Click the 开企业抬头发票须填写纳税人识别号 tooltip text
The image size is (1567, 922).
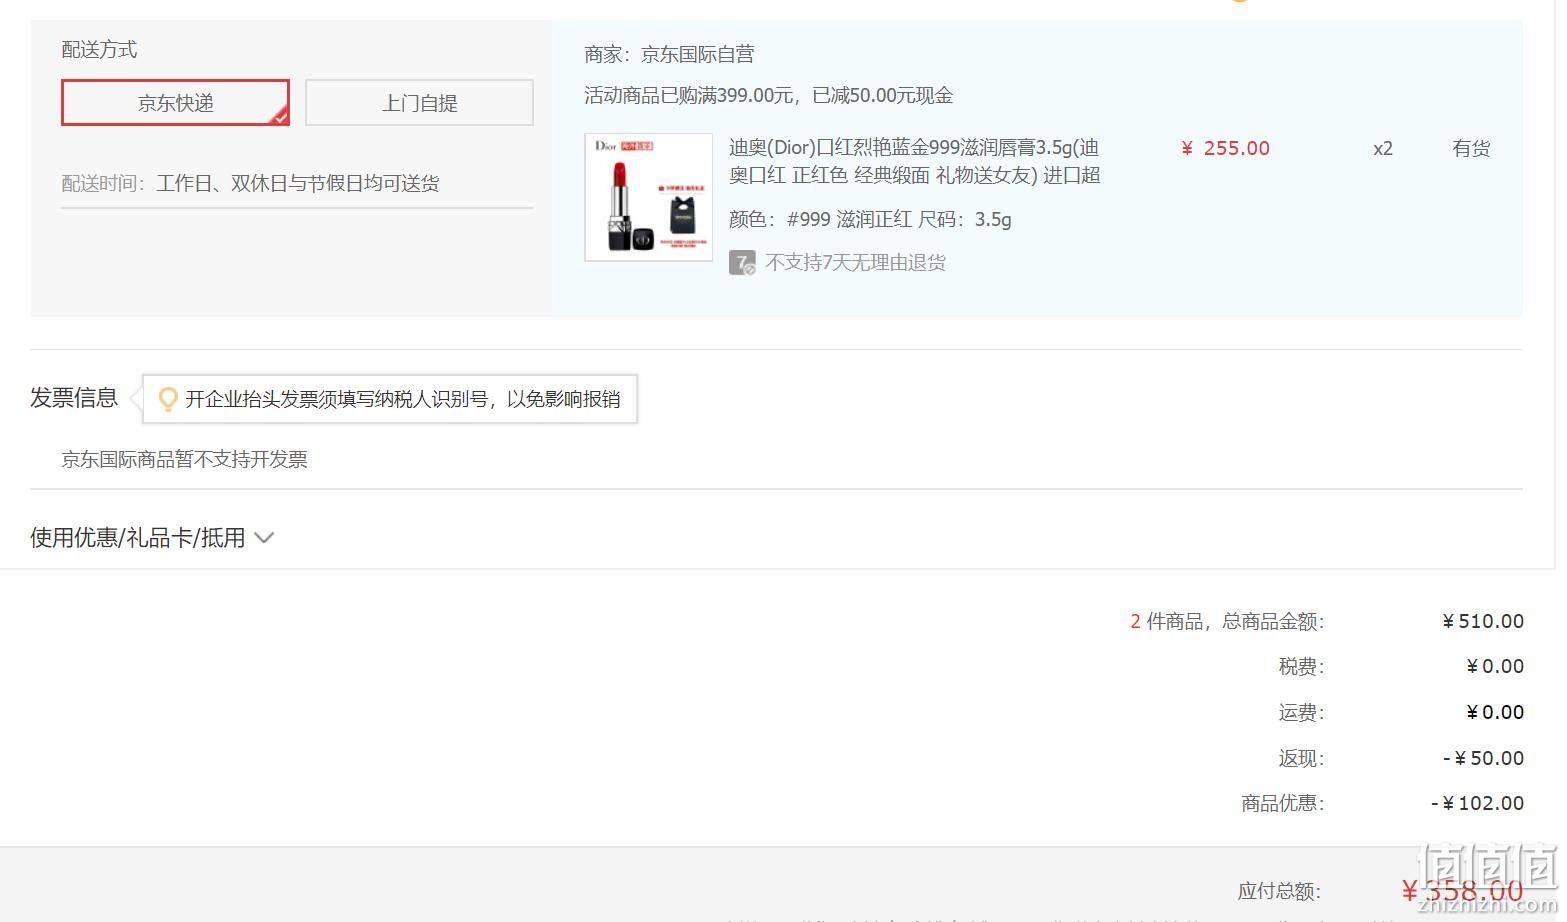[402, 400]
